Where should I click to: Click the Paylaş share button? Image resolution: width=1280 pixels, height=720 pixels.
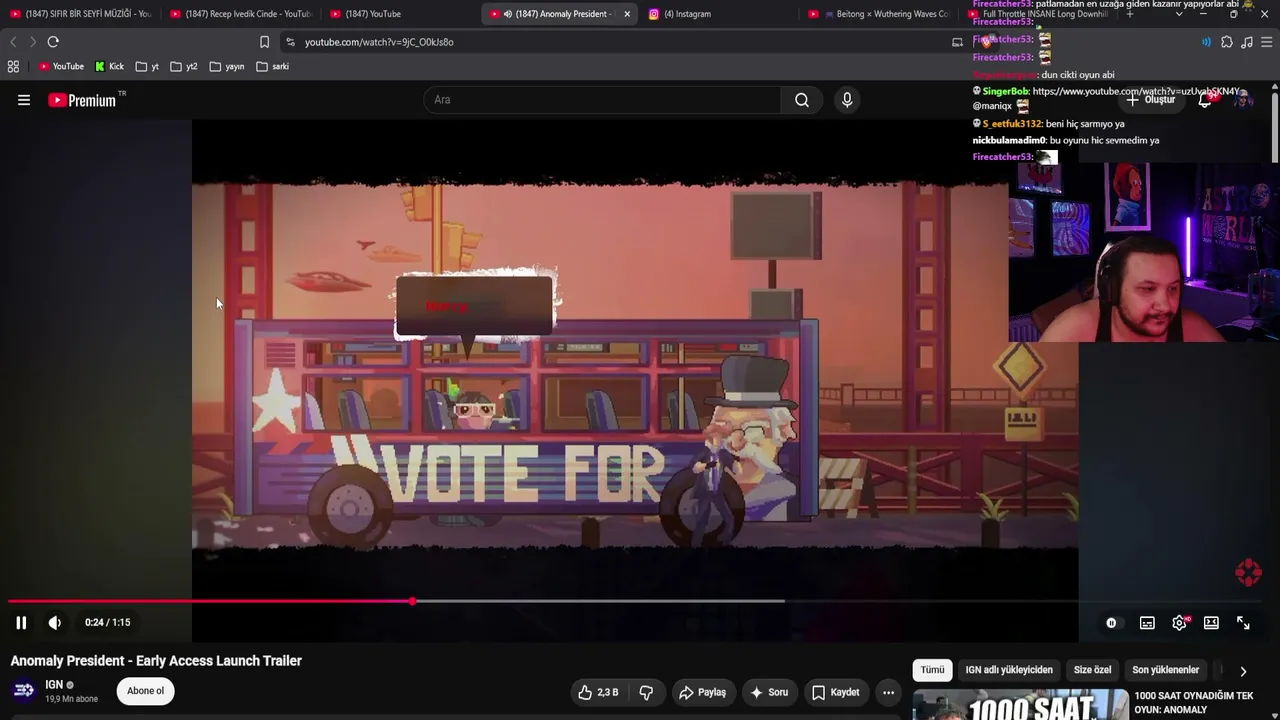pyautogui.click(x=702, y=692)
